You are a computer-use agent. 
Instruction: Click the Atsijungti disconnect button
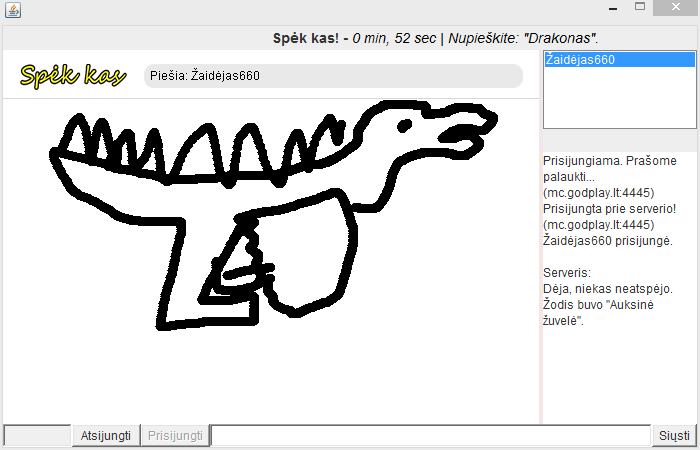click(x=106, y=435)
